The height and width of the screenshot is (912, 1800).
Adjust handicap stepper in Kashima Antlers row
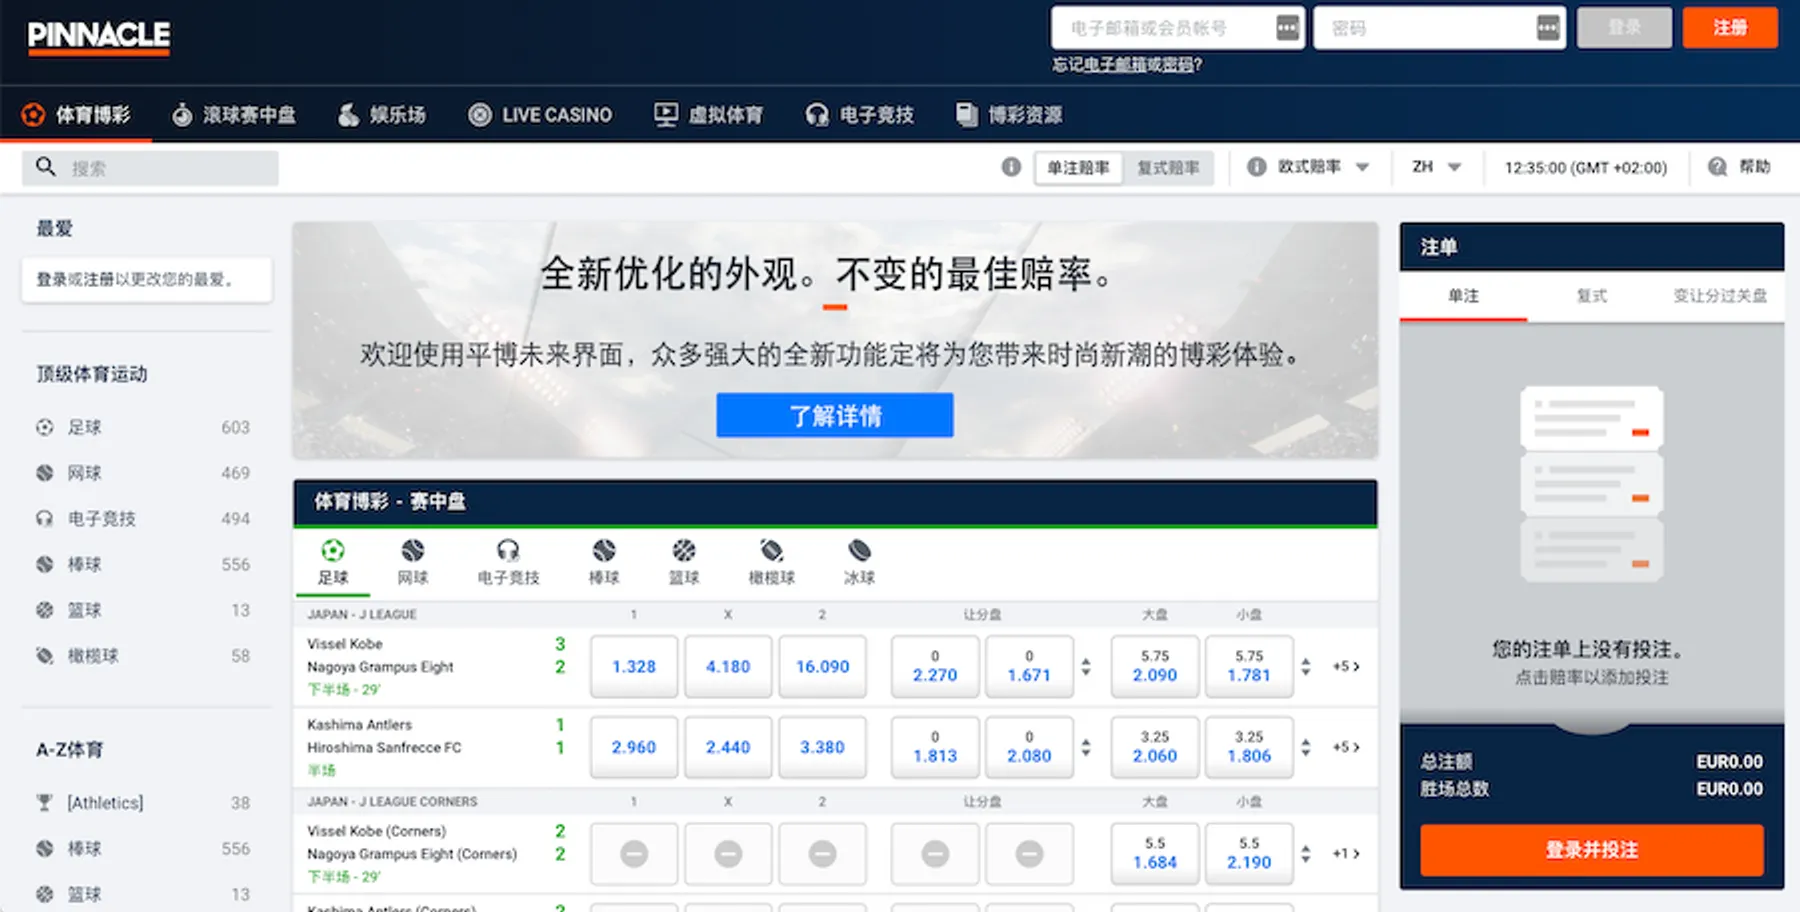pyautogui.click(x=1086, y=747)
